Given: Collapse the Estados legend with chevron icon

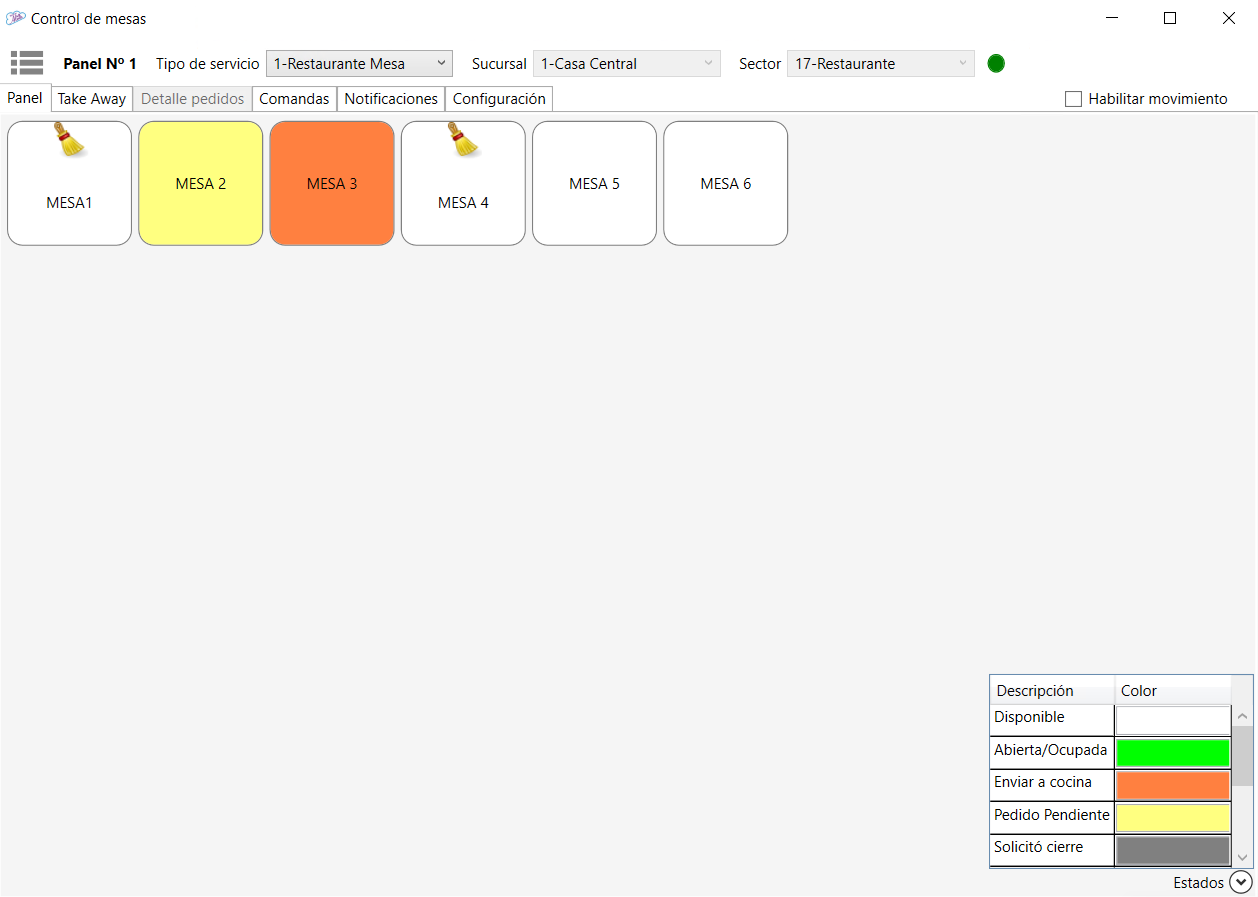Looking at the screenshot, I should [1240, 882].
